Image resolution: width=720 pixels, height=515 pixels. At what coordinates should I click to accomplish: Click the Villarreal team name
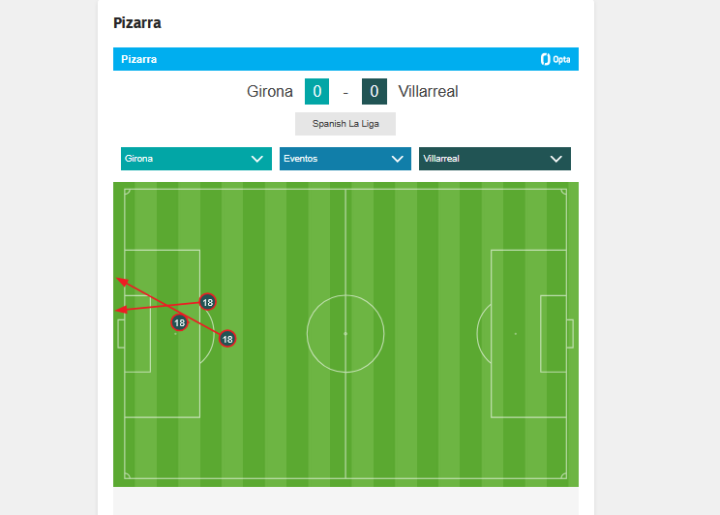(x=428, y=91)
